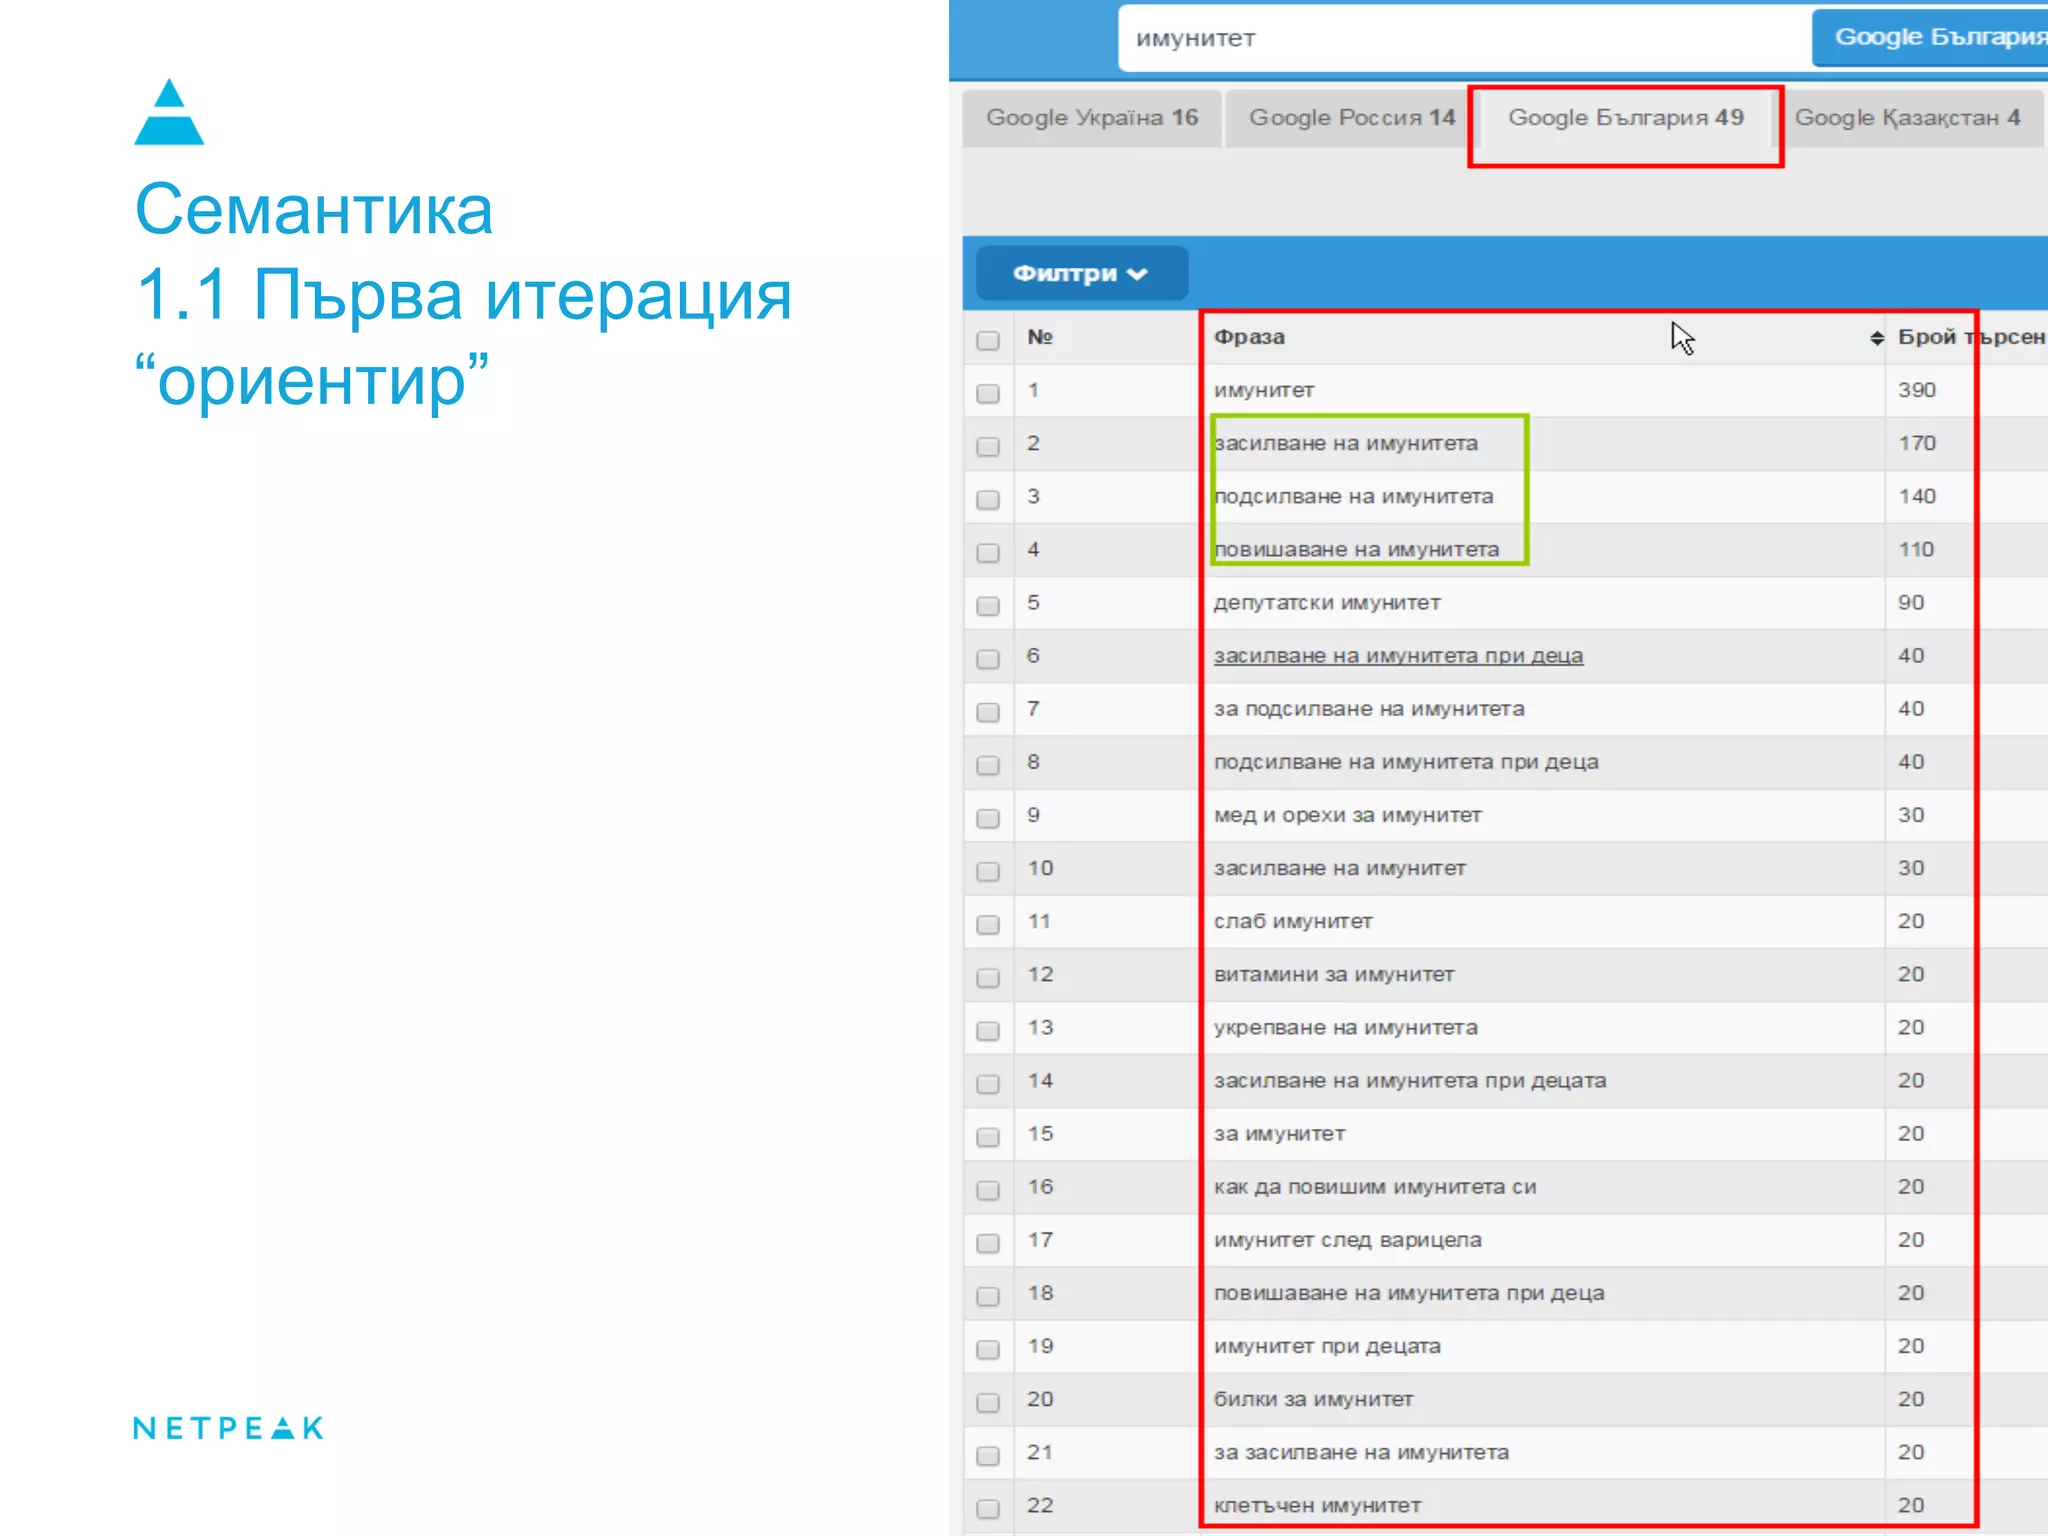This screenshot has width=2048, height=1536.
Task: Click the phrase 'мед и орехи за имунитет'
Action: click(1347, 815)
